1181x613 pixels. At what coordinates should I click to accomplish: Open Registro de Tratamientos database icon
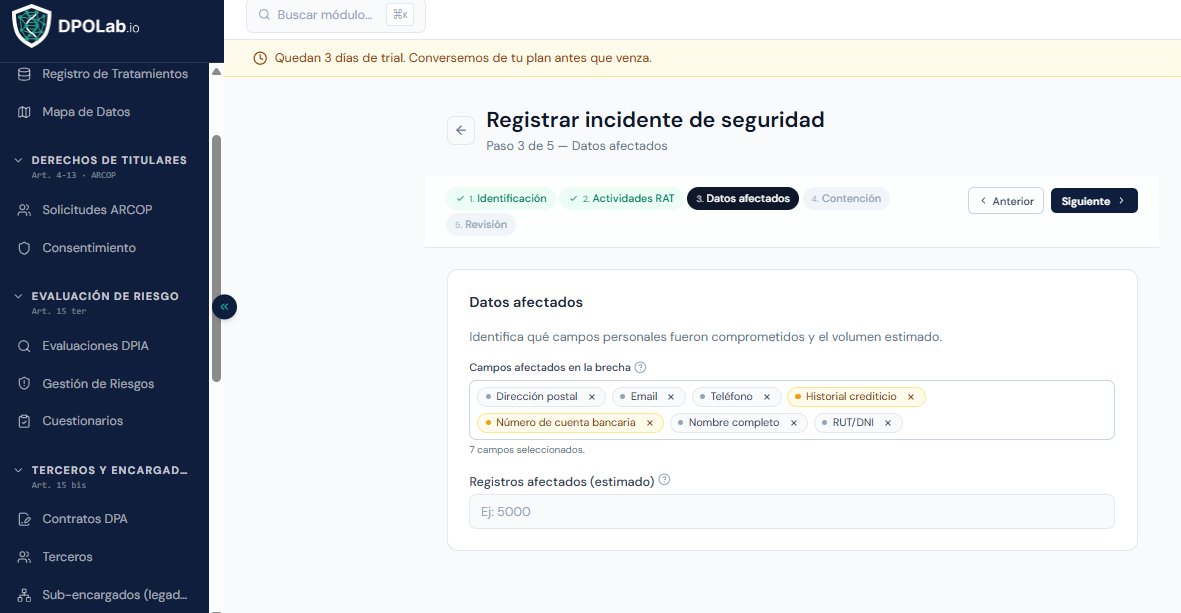point(24,74)
